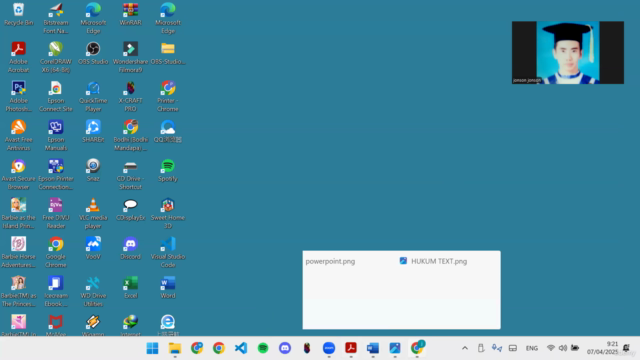Open Avast Secure Browser shortcut
Image resolution: width=640 pixels, height=360 pixels.
click(18, 174)
